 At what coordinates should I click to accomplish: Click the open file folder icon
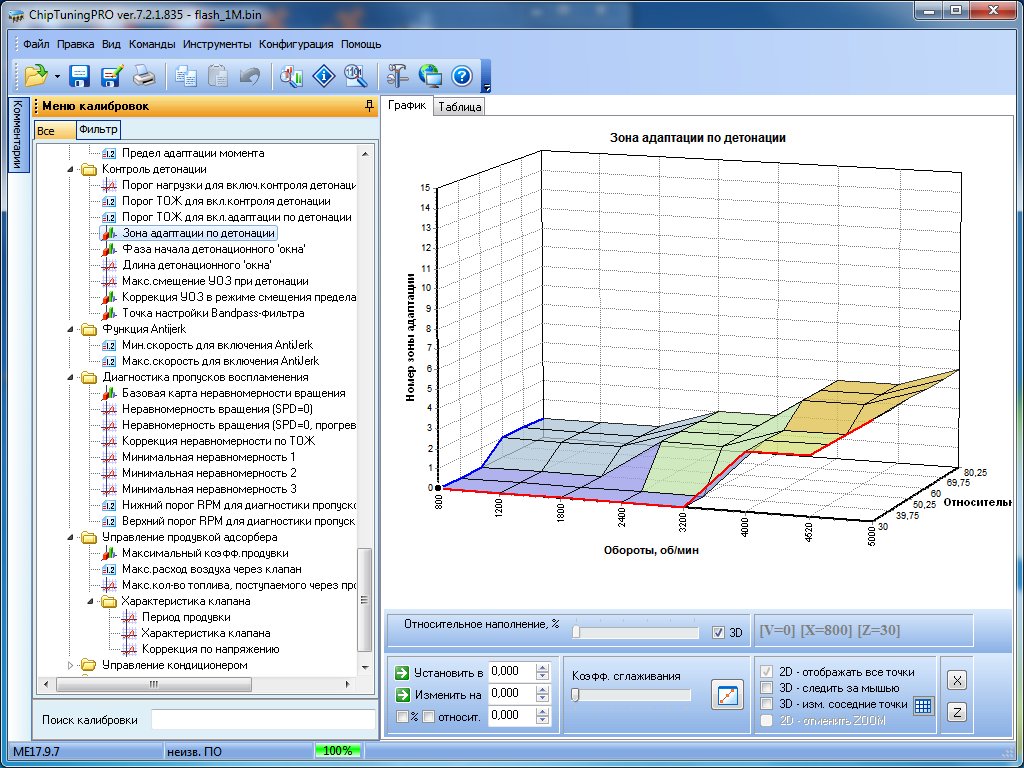tap(36, 75)
